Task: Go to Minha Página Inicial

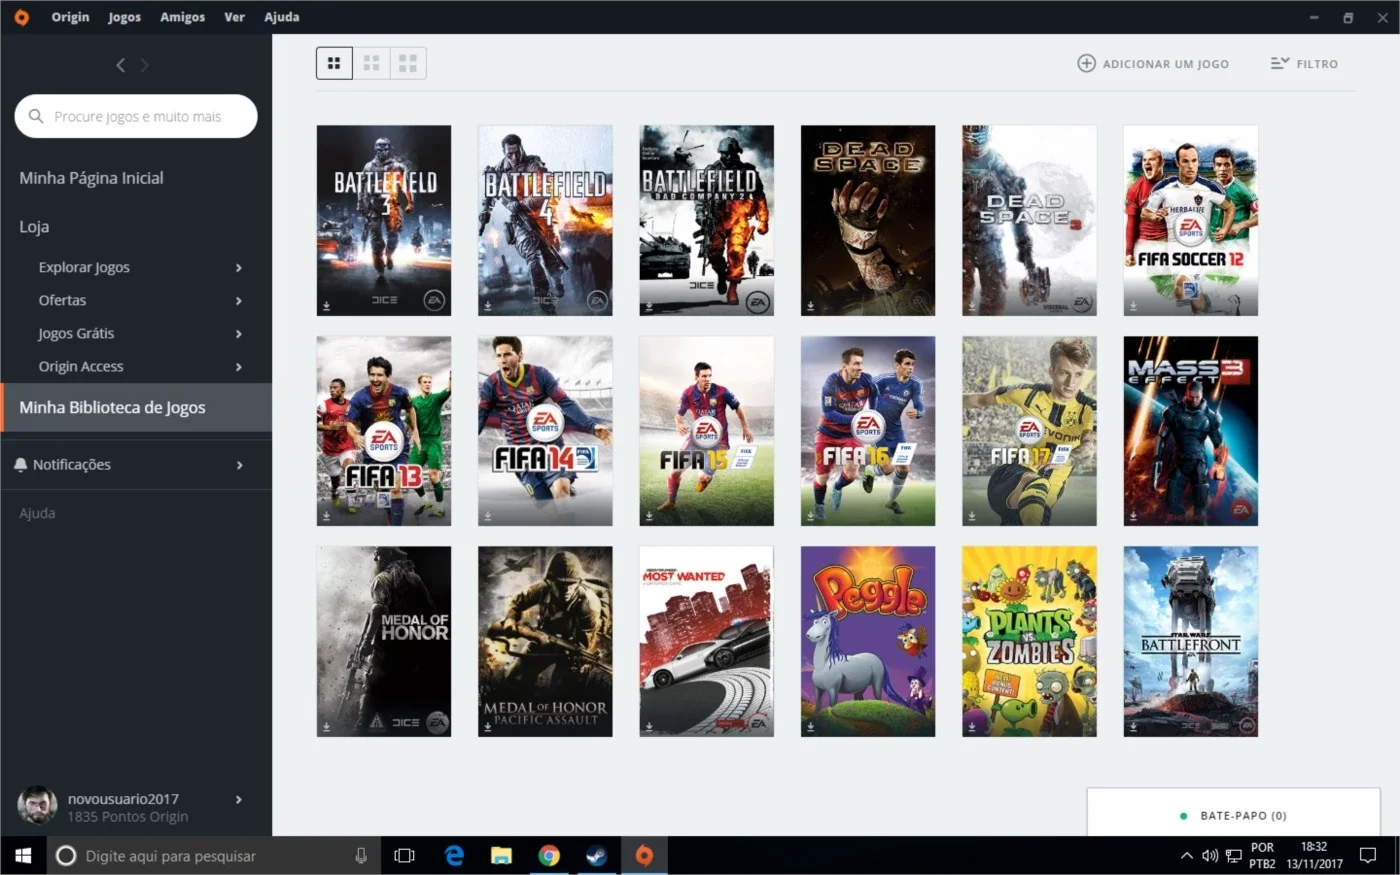Action: (x=91, y=178)
